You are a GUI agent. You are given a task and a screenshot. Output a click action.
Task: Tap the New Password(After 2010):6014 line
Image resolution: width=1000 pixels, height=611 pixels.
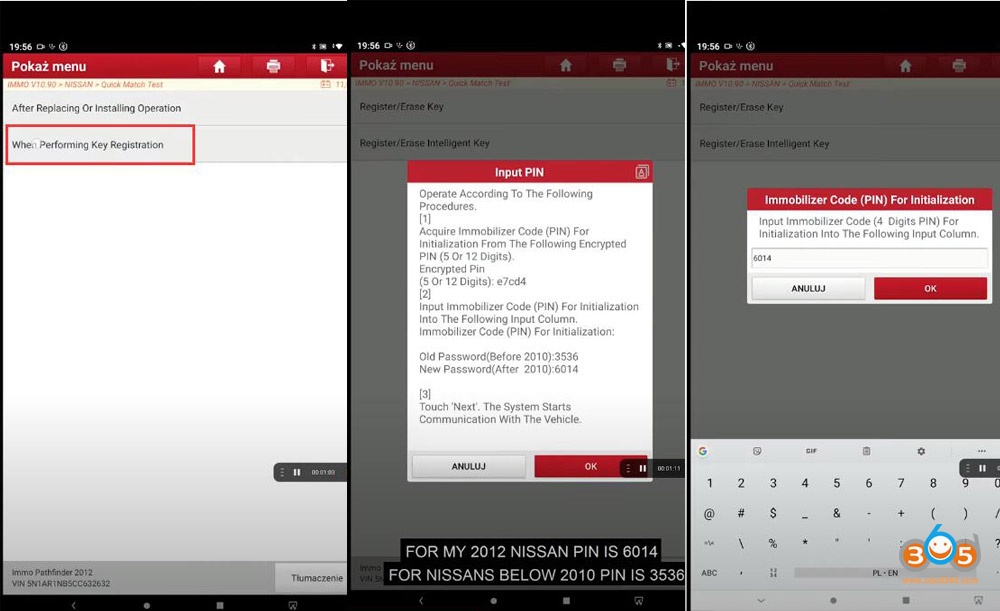point(499,369)
